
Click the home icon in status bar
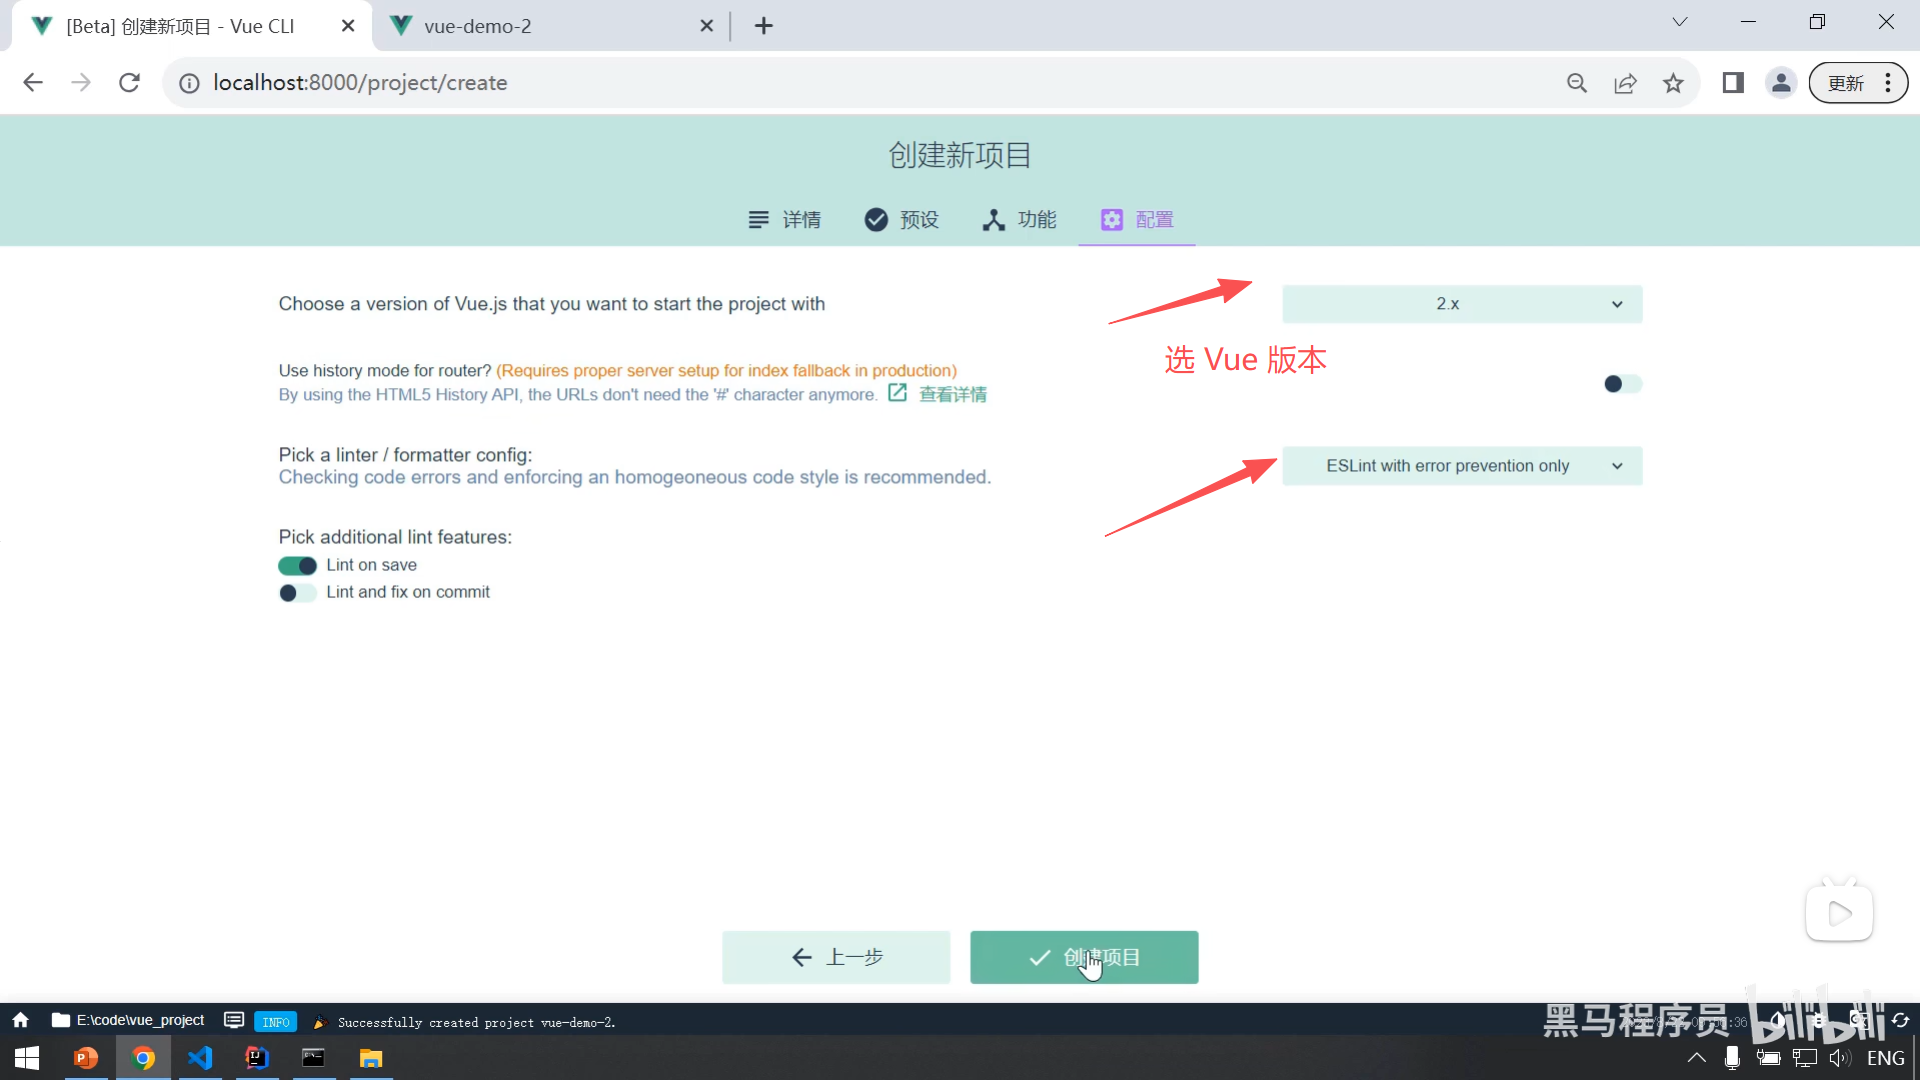coord(20,1020)
